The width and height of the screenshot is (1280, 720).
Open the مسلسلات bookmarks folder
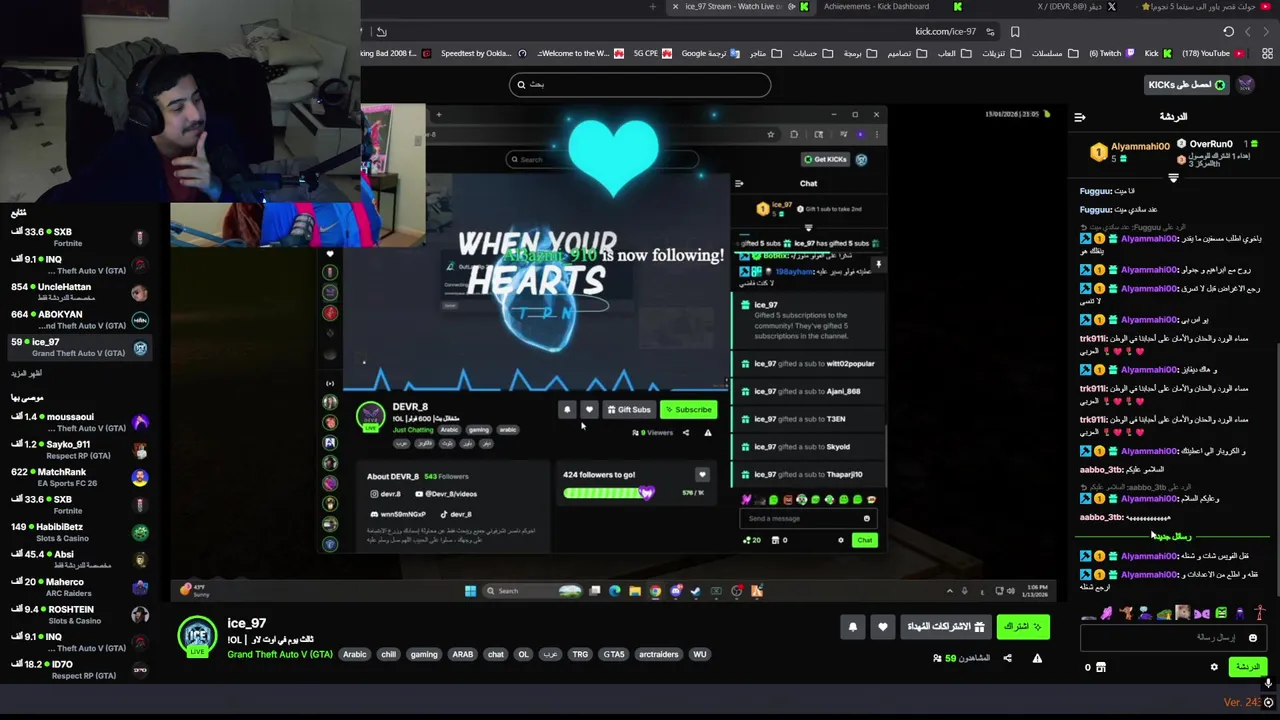pos(1054,53)
